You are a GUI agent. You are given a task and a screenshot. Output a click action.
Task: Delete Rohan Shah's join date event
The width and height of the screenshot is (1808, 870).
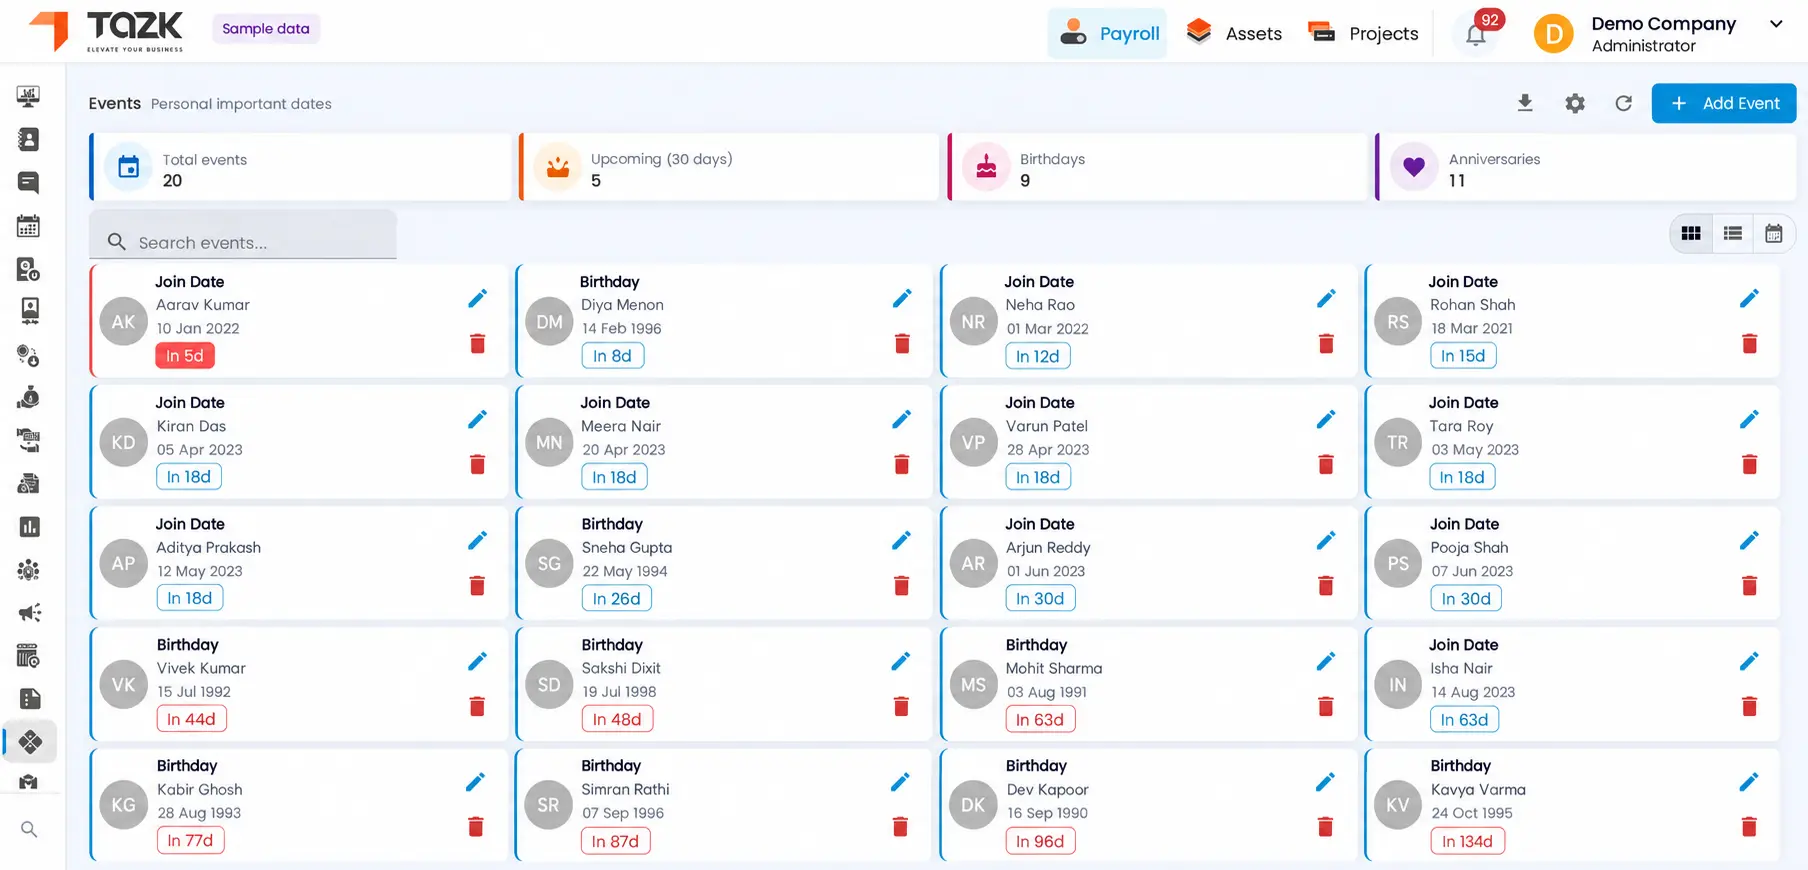(x=1750, y=344)
